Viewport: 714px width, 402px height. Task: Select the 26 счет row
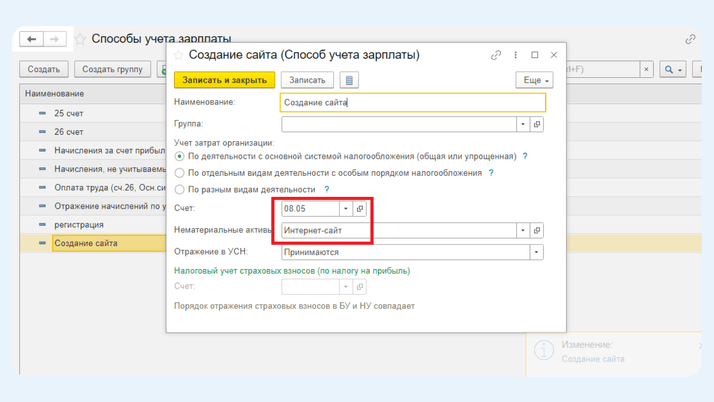pyautogui.click(x=93, y=132)
